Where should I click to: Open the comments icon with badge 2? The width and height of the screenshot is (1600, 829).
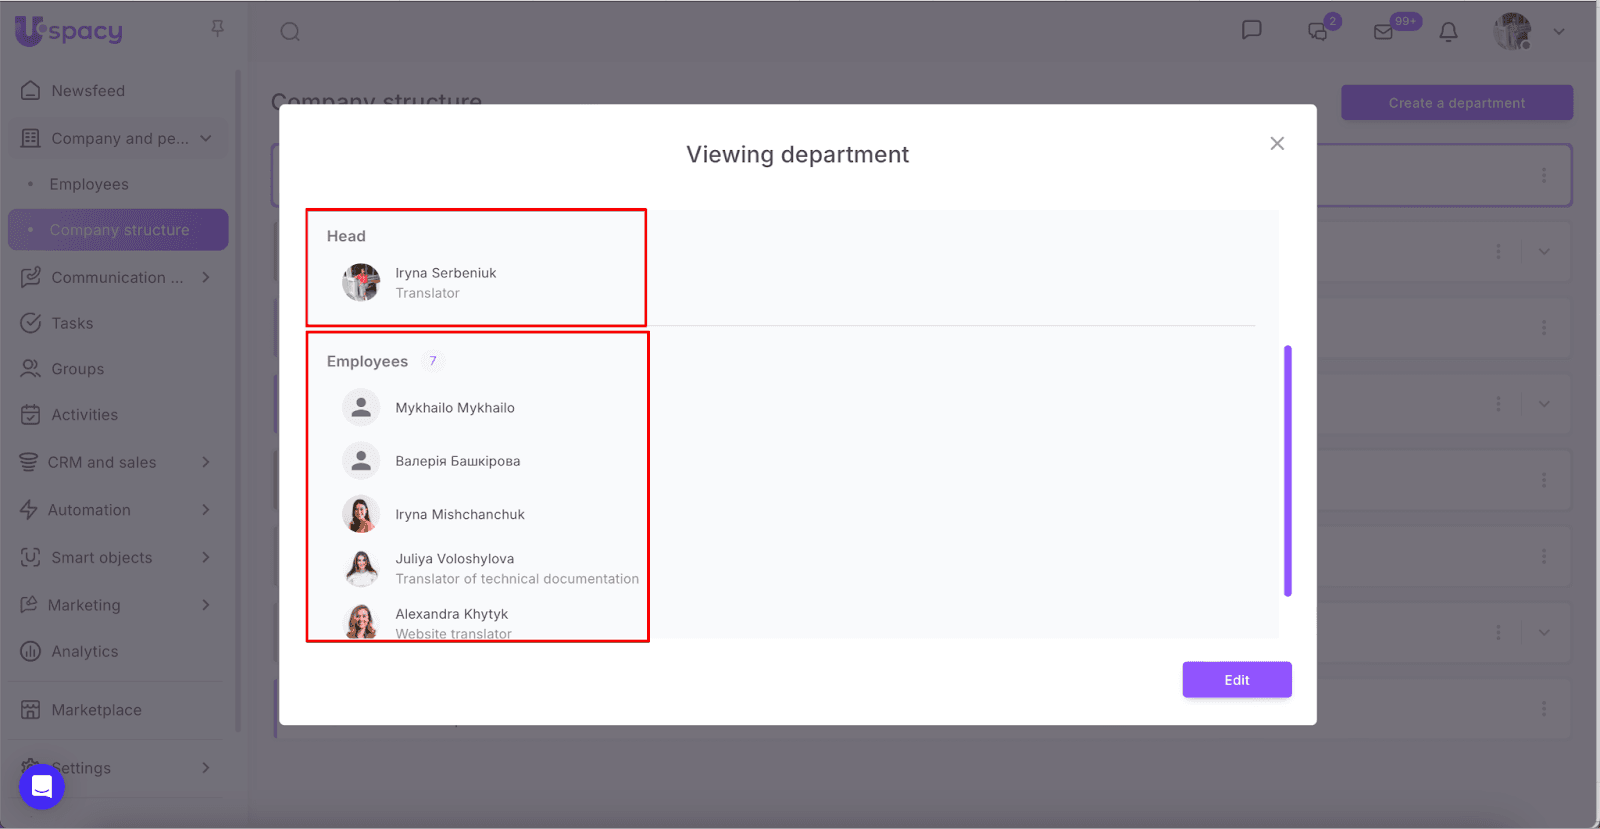(x=1319, y=31)
